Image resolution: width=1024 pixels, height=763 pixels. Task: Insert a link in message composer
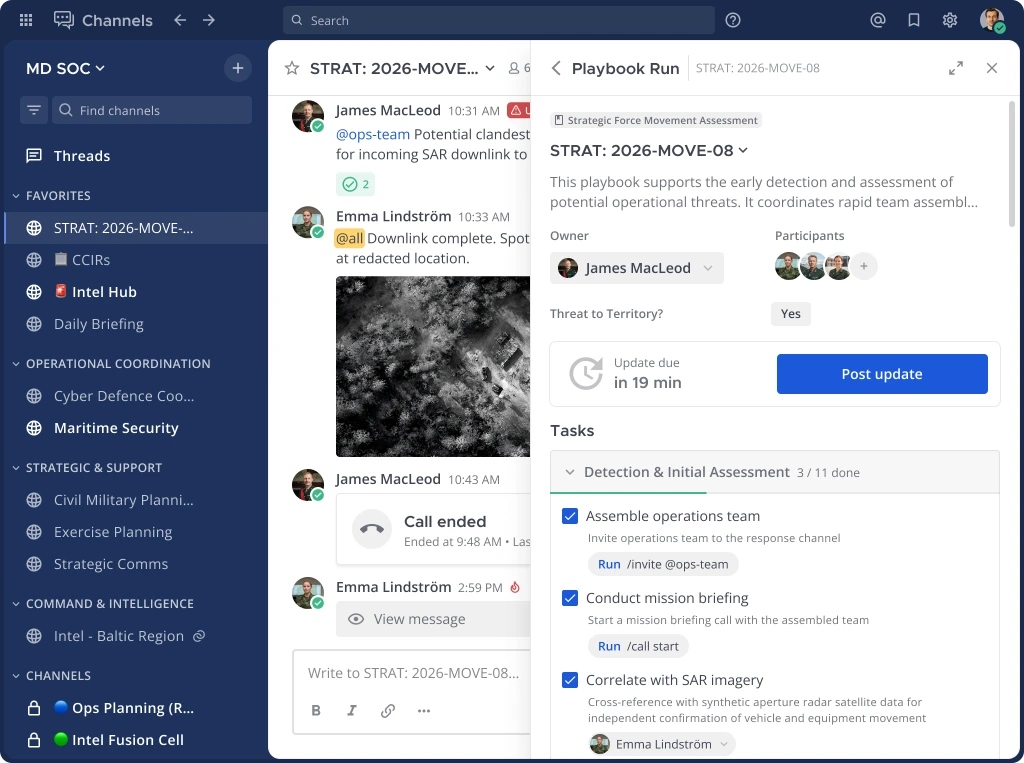388,710
